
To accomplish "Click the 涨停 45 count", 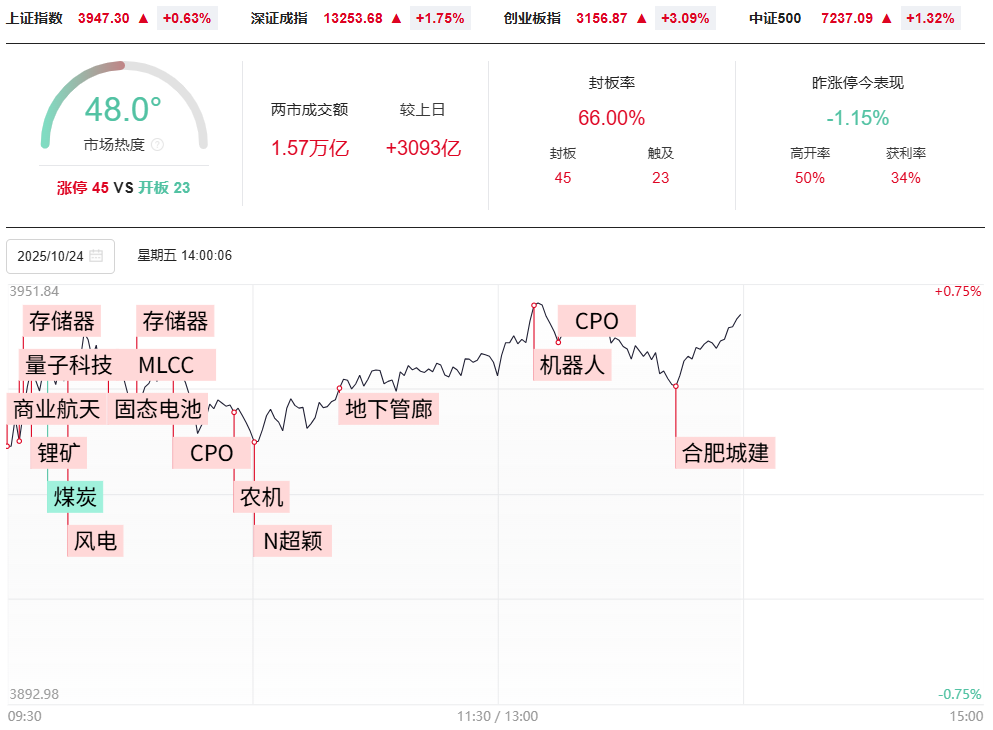I will coord(82,187).
